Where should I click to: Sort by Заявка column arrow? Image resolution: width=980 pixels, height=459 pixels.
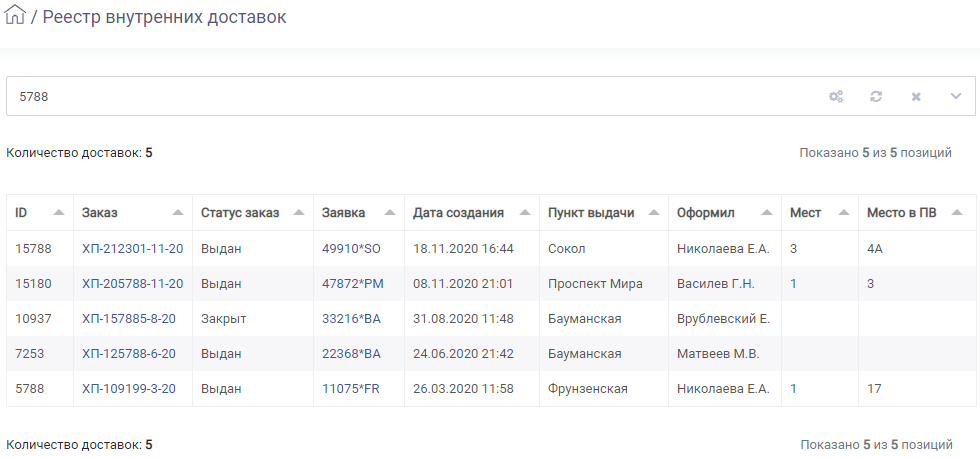coord(390,213)
